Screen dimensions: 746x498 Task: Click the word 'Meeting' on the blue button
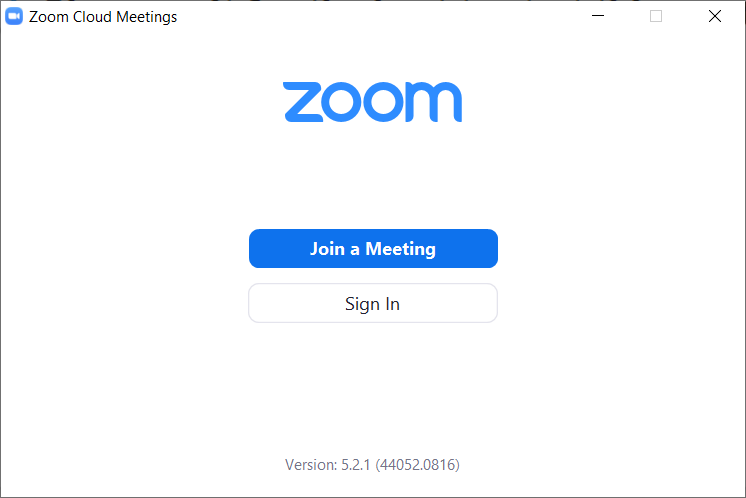pyautogui.click(x=400, y=249)
